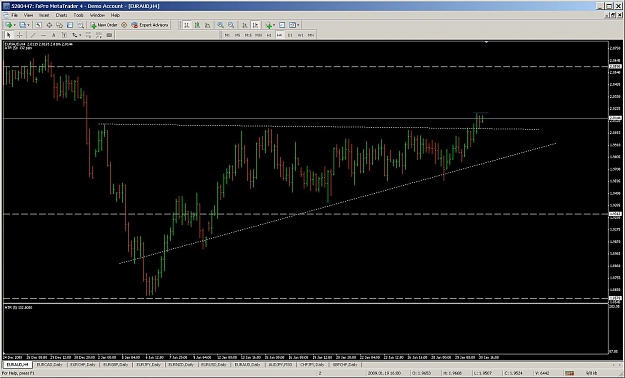Open the Profiles toolbar icon
The width and height of the screenshot is (625, 378).
[x=22, y=25]
